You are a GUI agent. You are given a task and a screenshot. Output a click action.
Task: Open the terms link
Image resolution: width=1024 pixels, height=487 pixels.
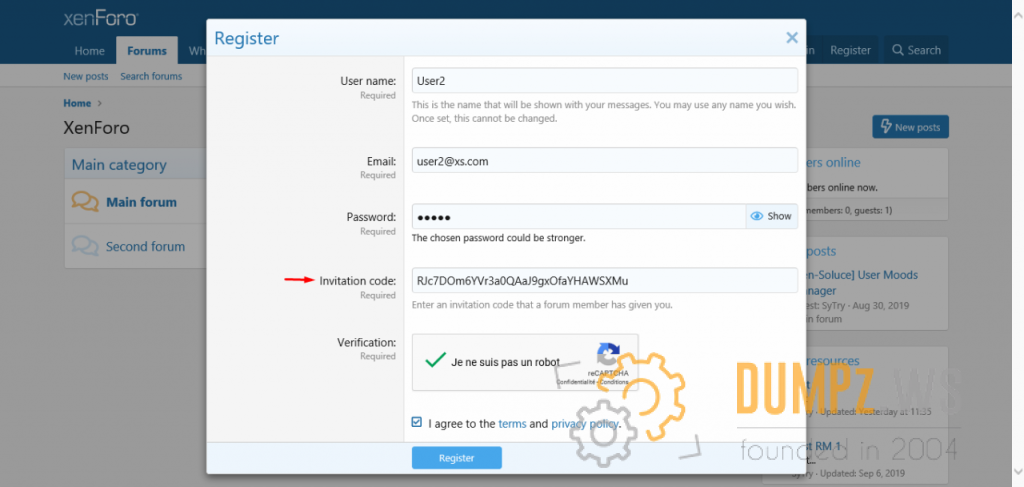pyautogui.click(x=512, y=424)
